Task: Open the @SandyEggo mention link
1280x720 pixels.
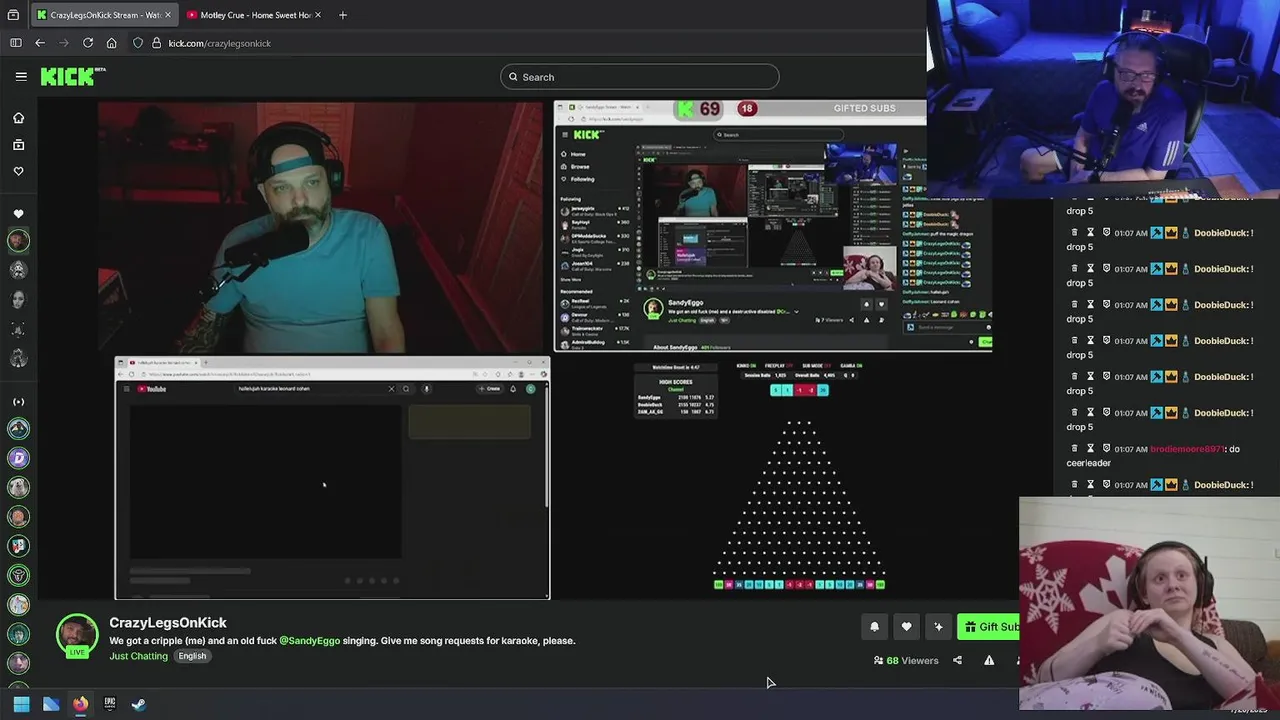Action: click(x=309, y=640)
